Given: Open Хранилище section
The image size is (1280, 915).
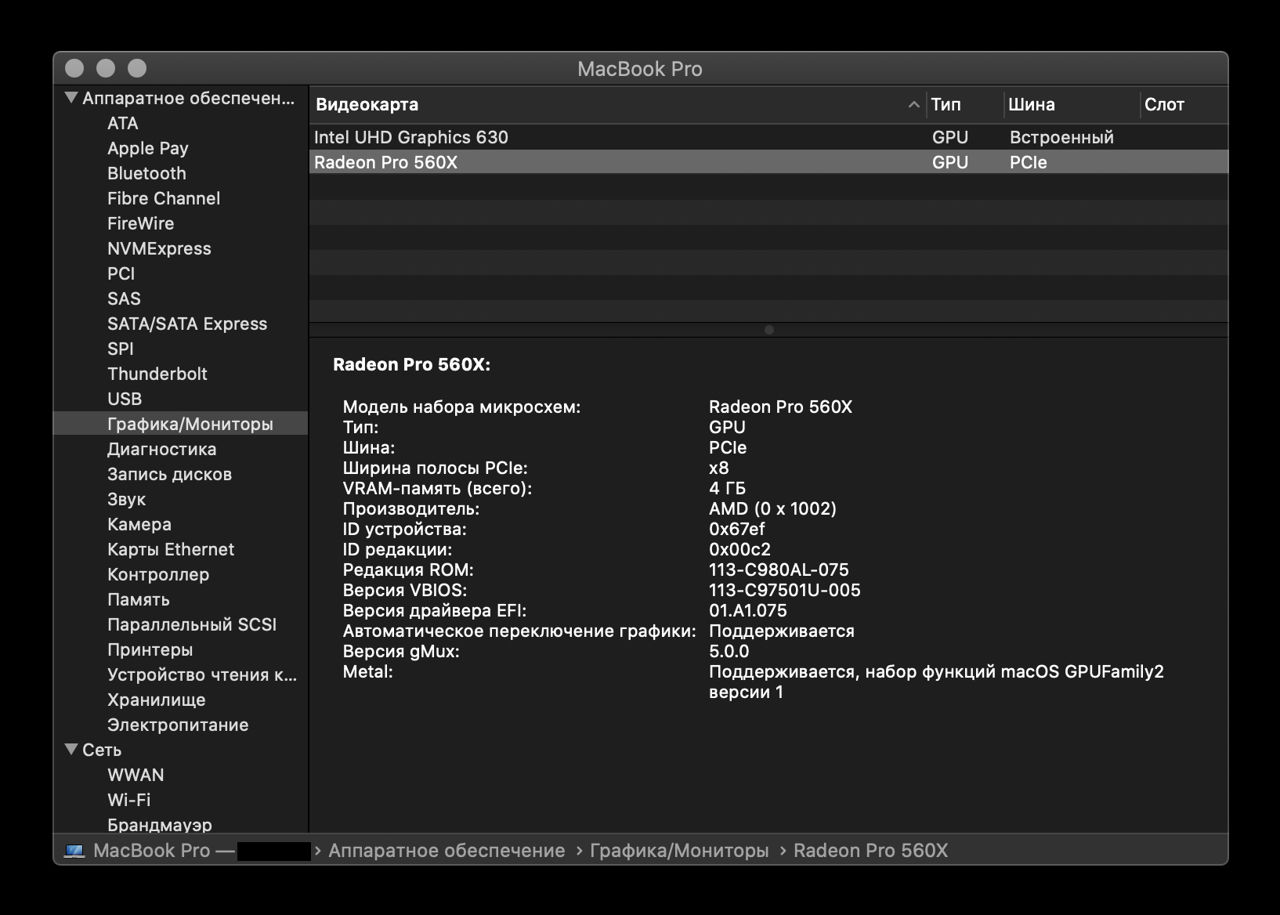Looking at the screenshot, I should [157, 699].
